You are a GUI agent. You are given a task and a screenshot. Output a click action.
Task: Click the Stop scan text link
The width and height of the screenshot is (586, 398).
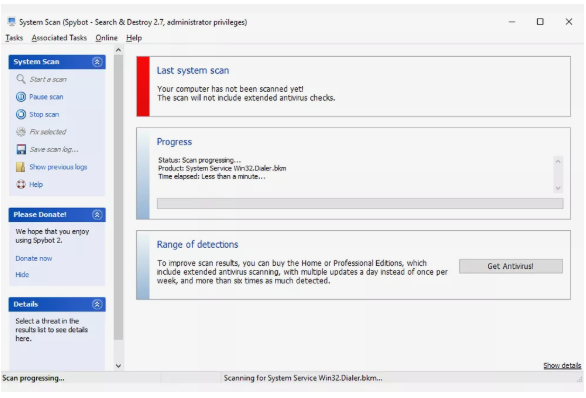44,114
